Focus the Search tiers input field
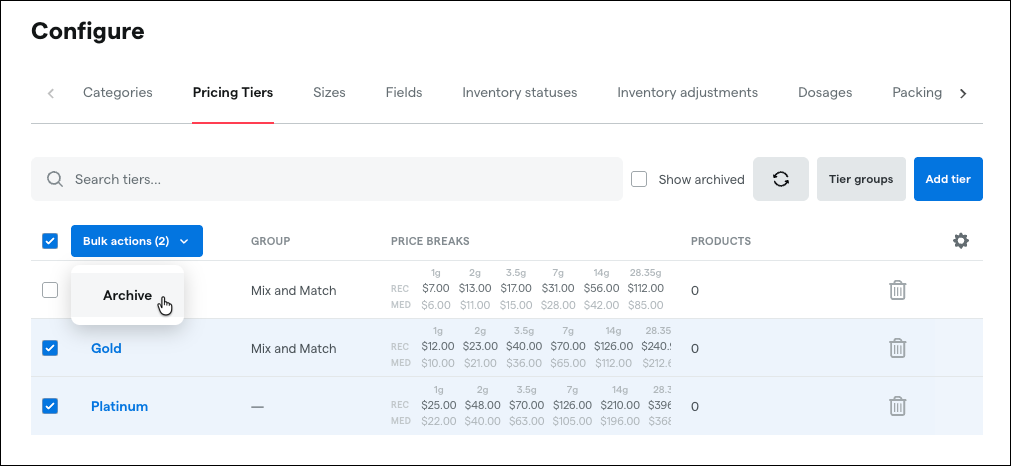Image resolution: width=1011 pixels, height=466 pixels. (327, 179)
